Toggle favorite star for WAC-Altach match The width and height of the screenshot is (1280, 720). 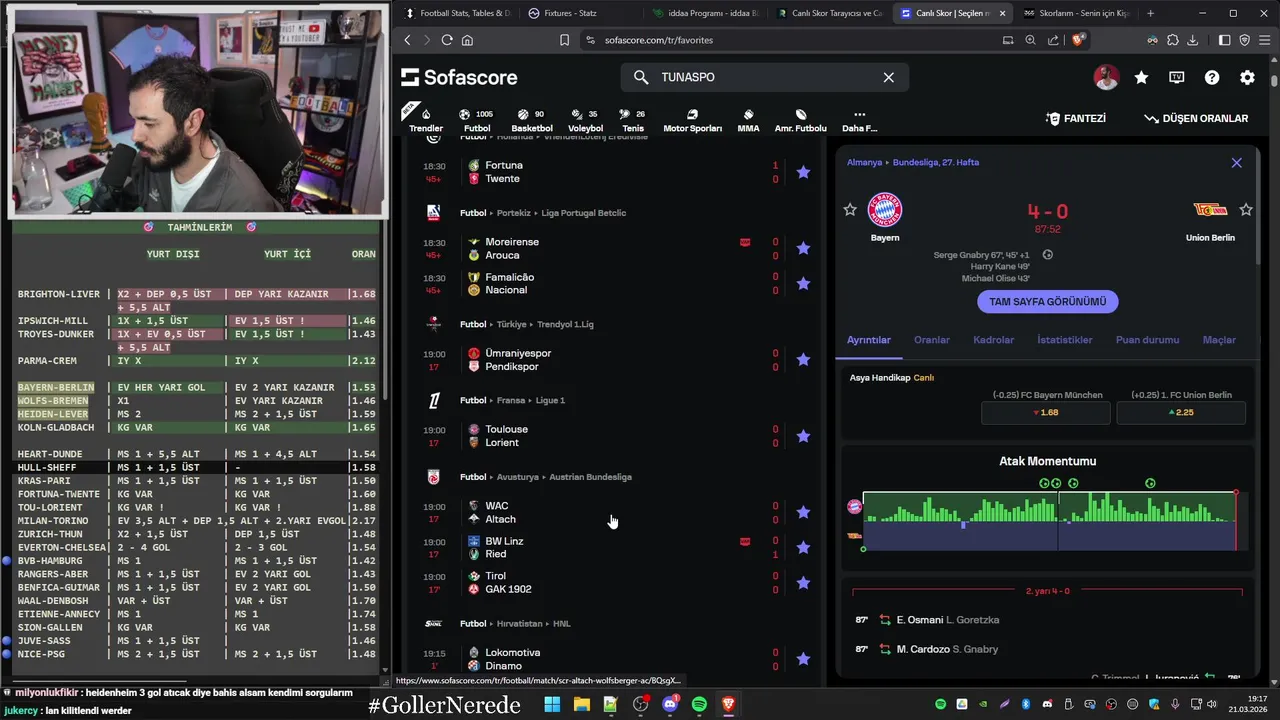point(803,512)
